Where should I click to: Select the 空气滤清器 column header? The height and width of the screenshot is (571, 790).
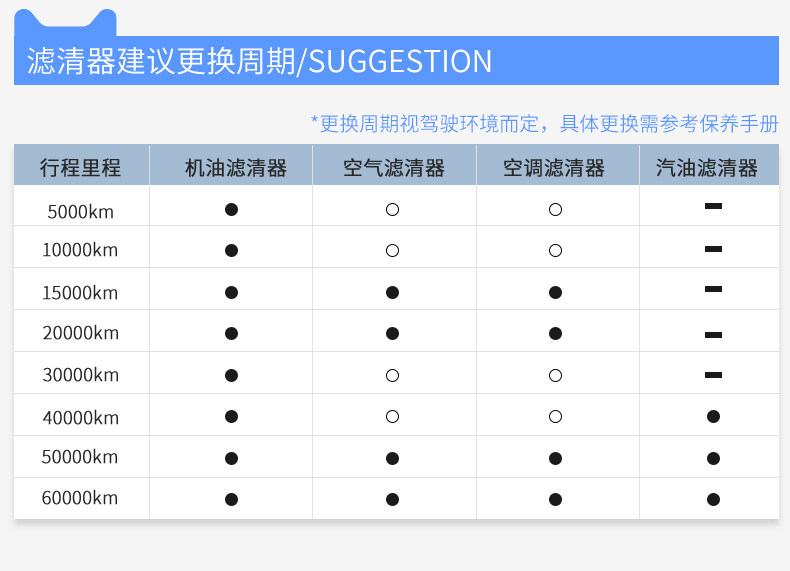[394, 167]
